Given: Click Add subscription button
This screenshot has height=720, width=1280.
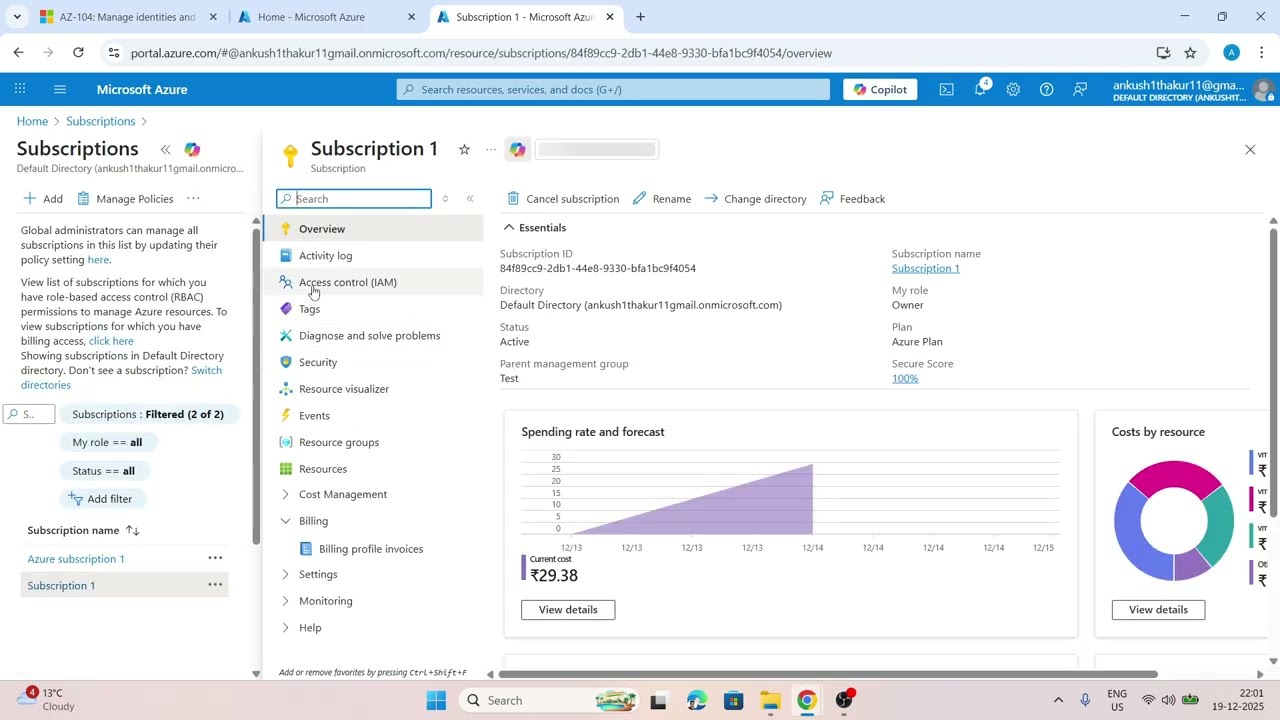Looking at the screenshot, I should [x=43, y=199].
